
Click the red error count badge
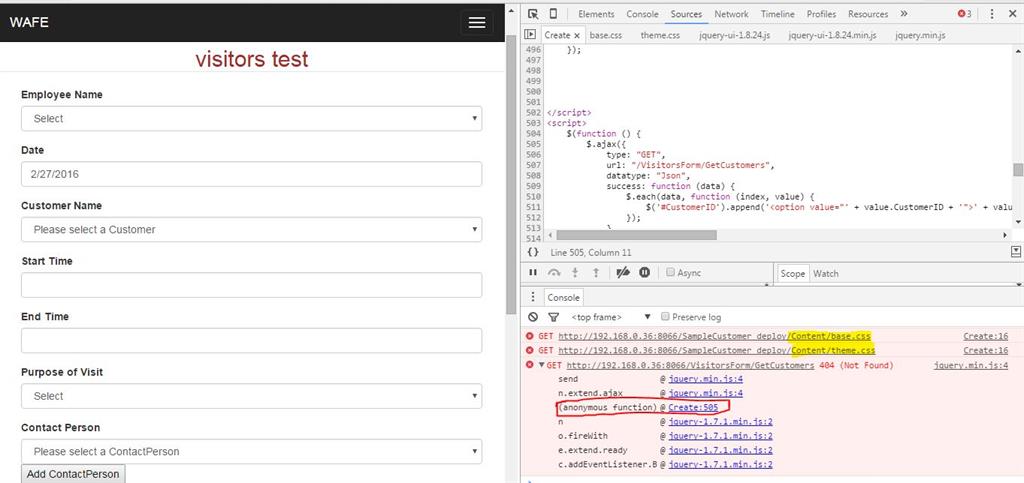(x=965, y=14)
